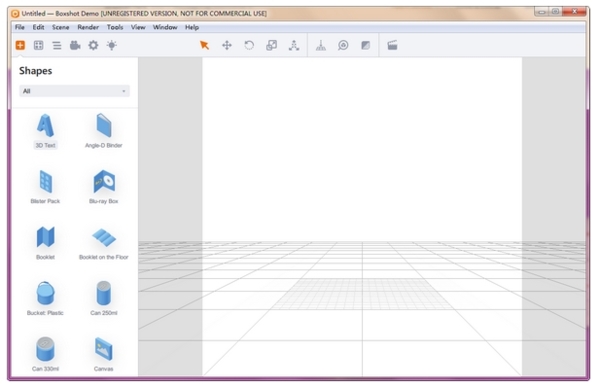This screenshot has height=387, width=600.
Task: Open the Shapes panel orange plus icon
Action: pyautogui.click(x=20, y=45)
